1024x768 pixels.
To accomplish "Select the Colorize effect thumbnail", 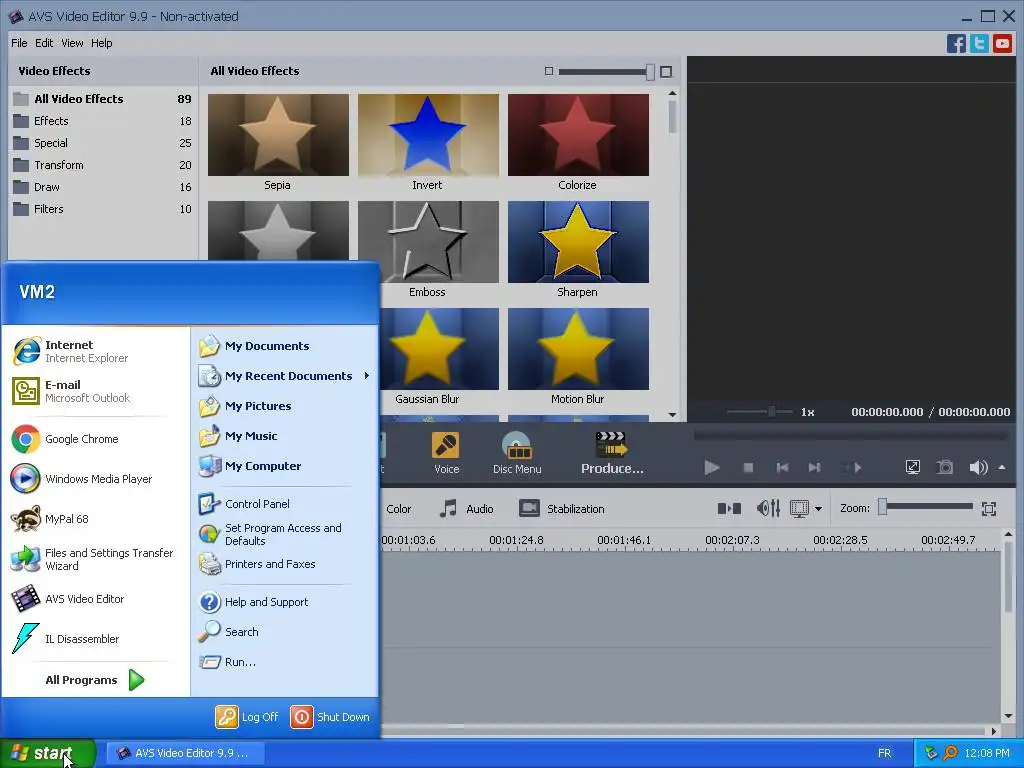I will [x=579, y=135].
